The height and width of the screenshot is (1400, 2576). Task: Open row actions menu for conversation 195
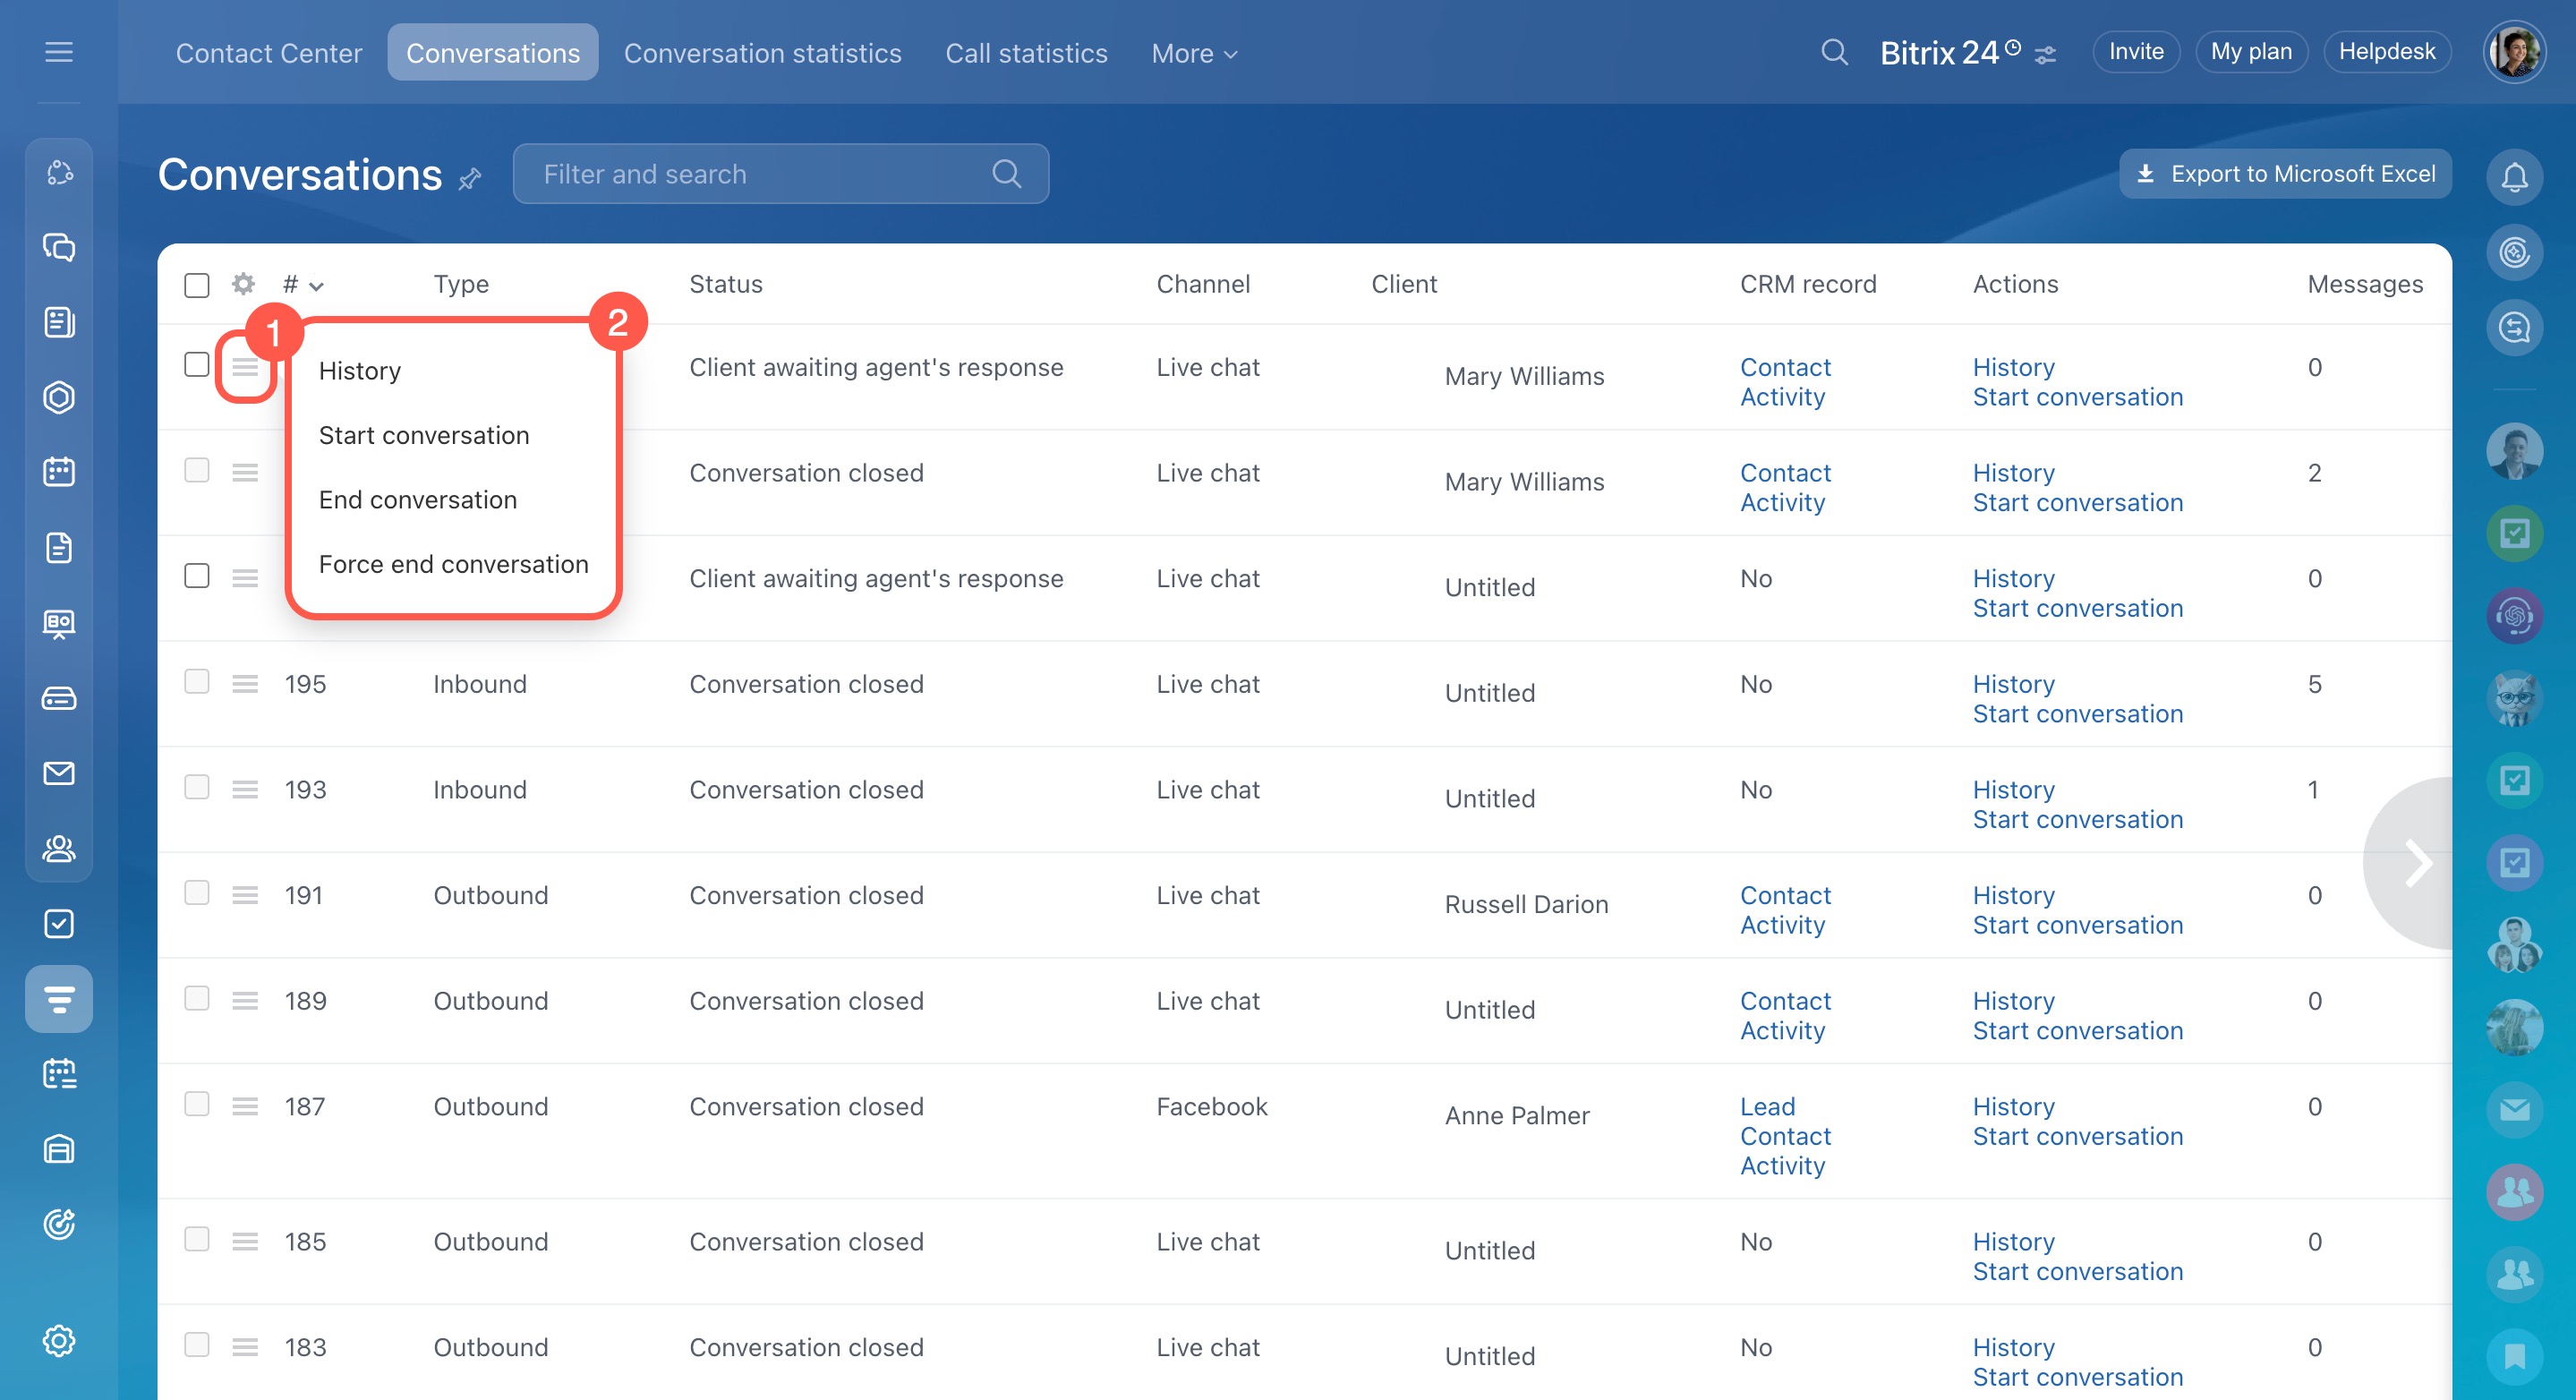(x=245, y=684)
